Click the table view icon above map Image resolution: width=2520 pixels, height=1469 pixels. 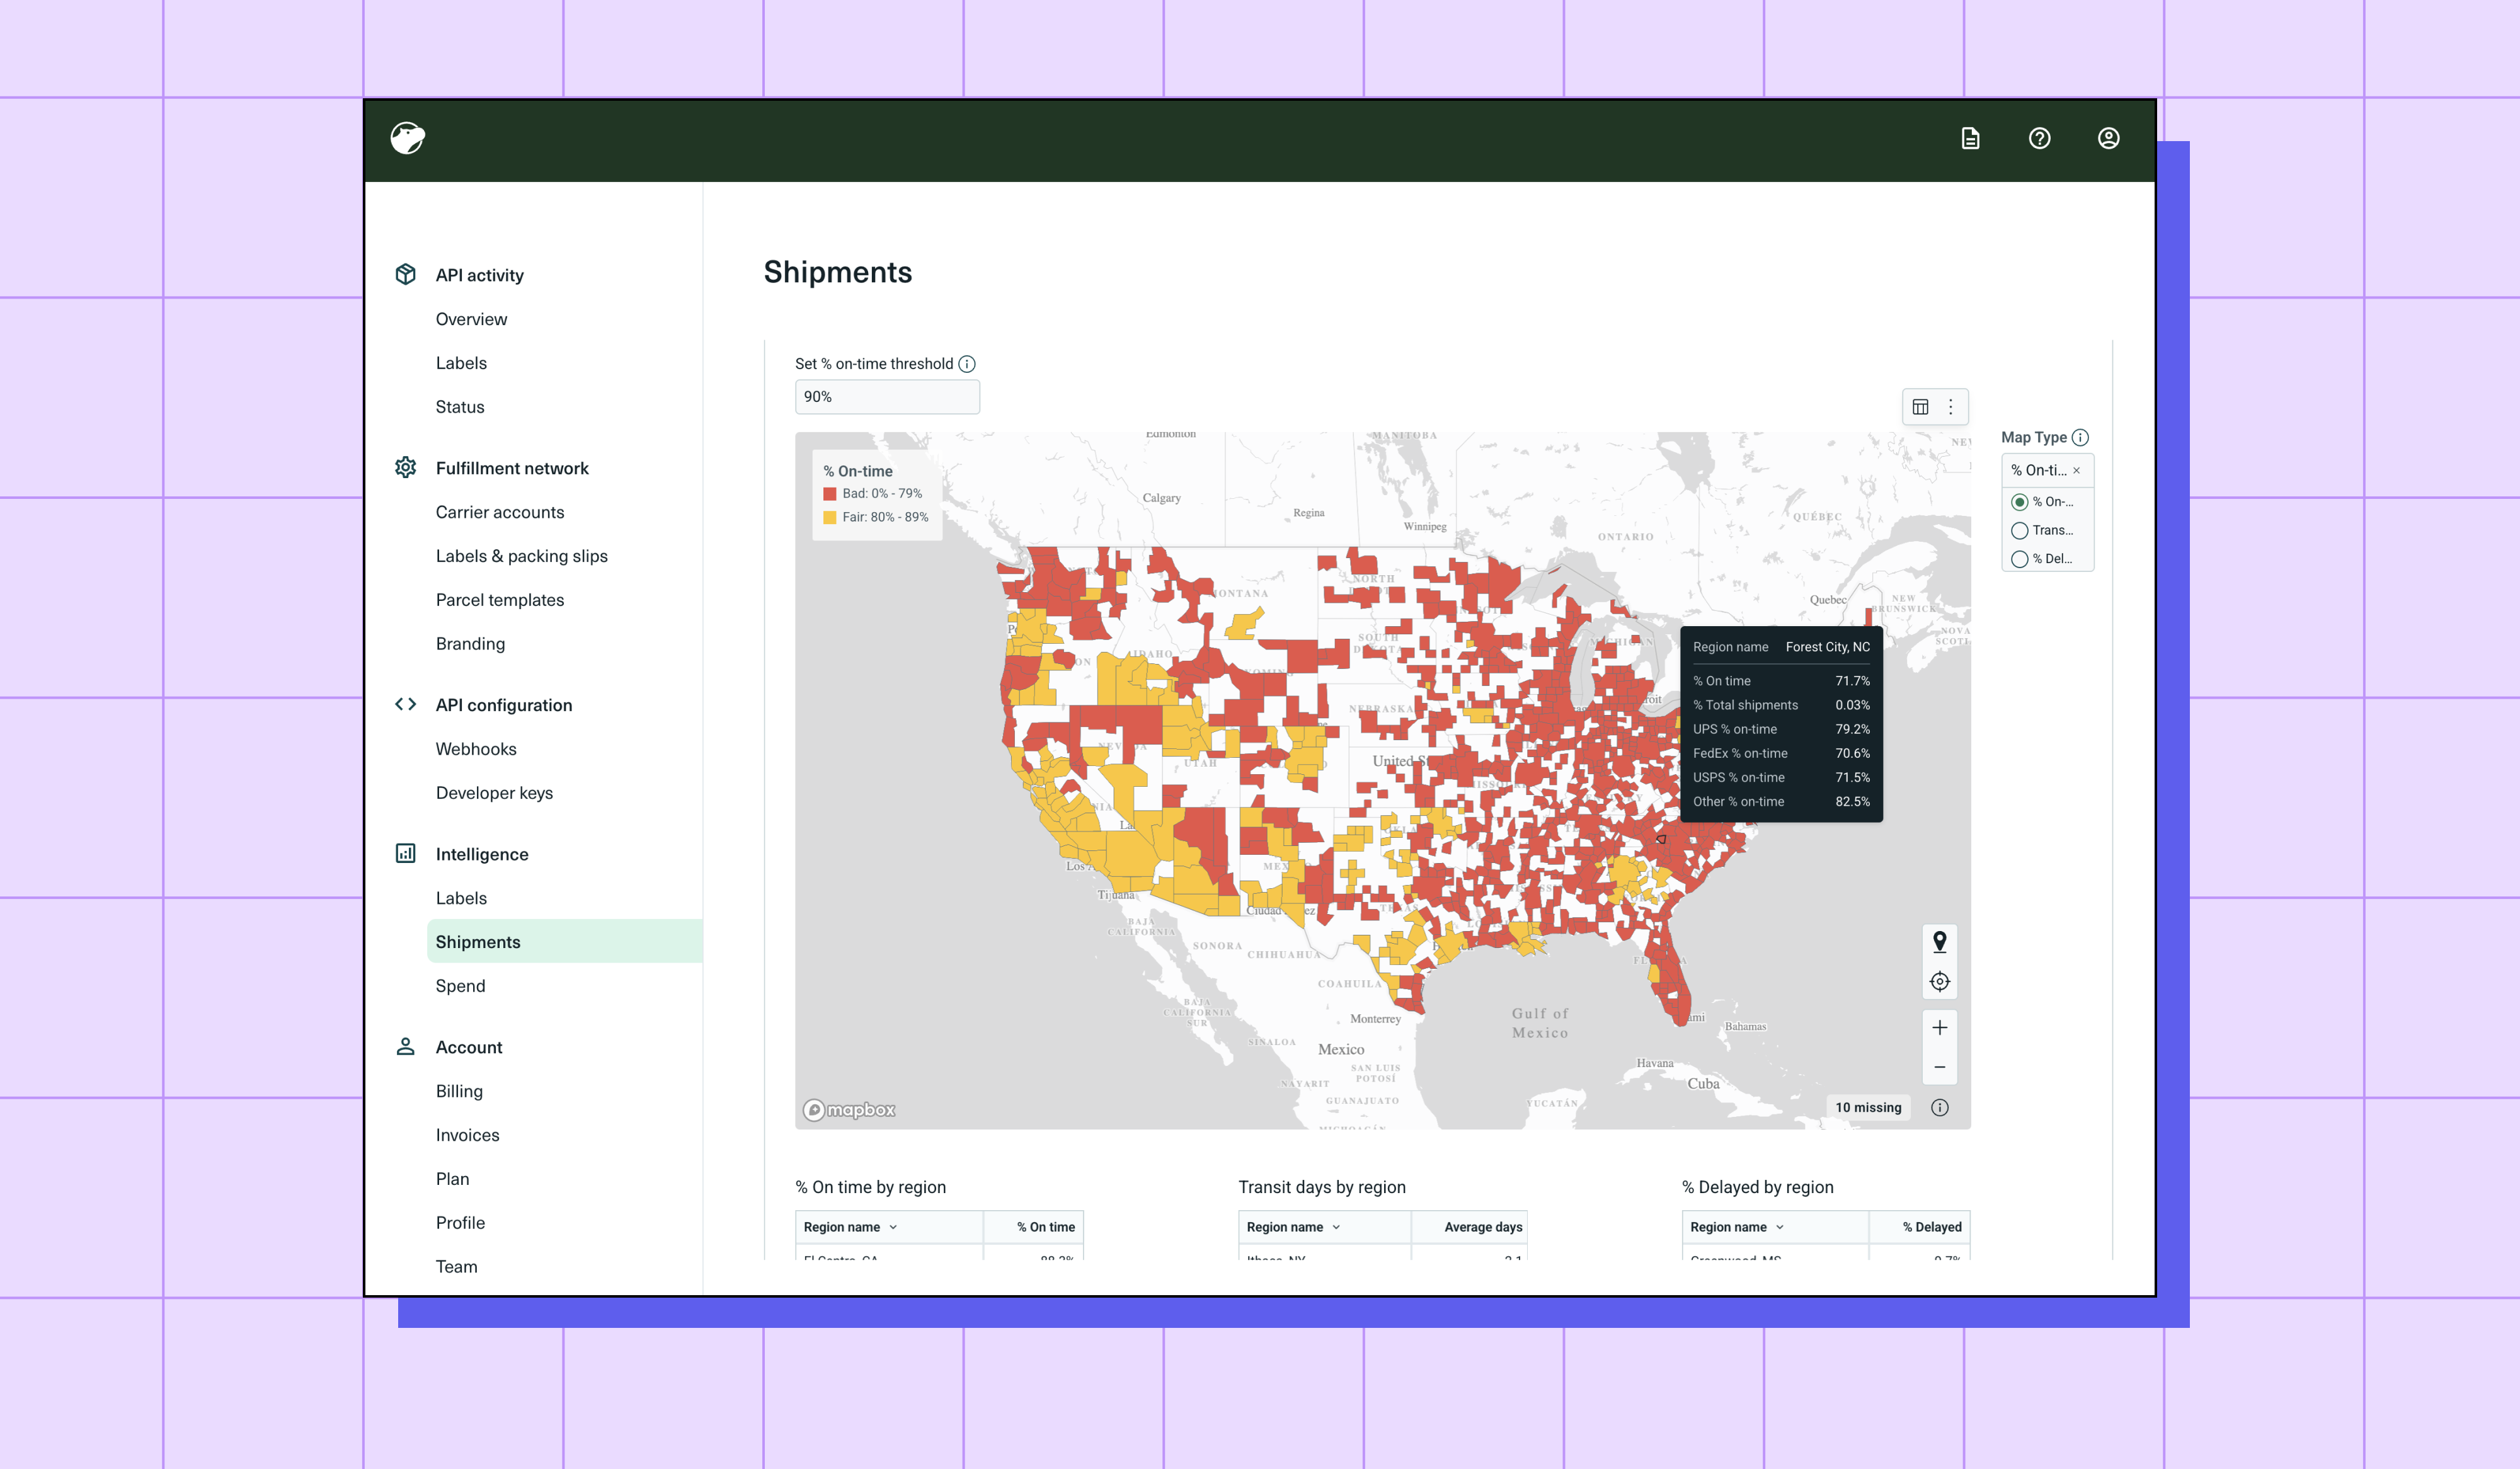(1920, 407)
